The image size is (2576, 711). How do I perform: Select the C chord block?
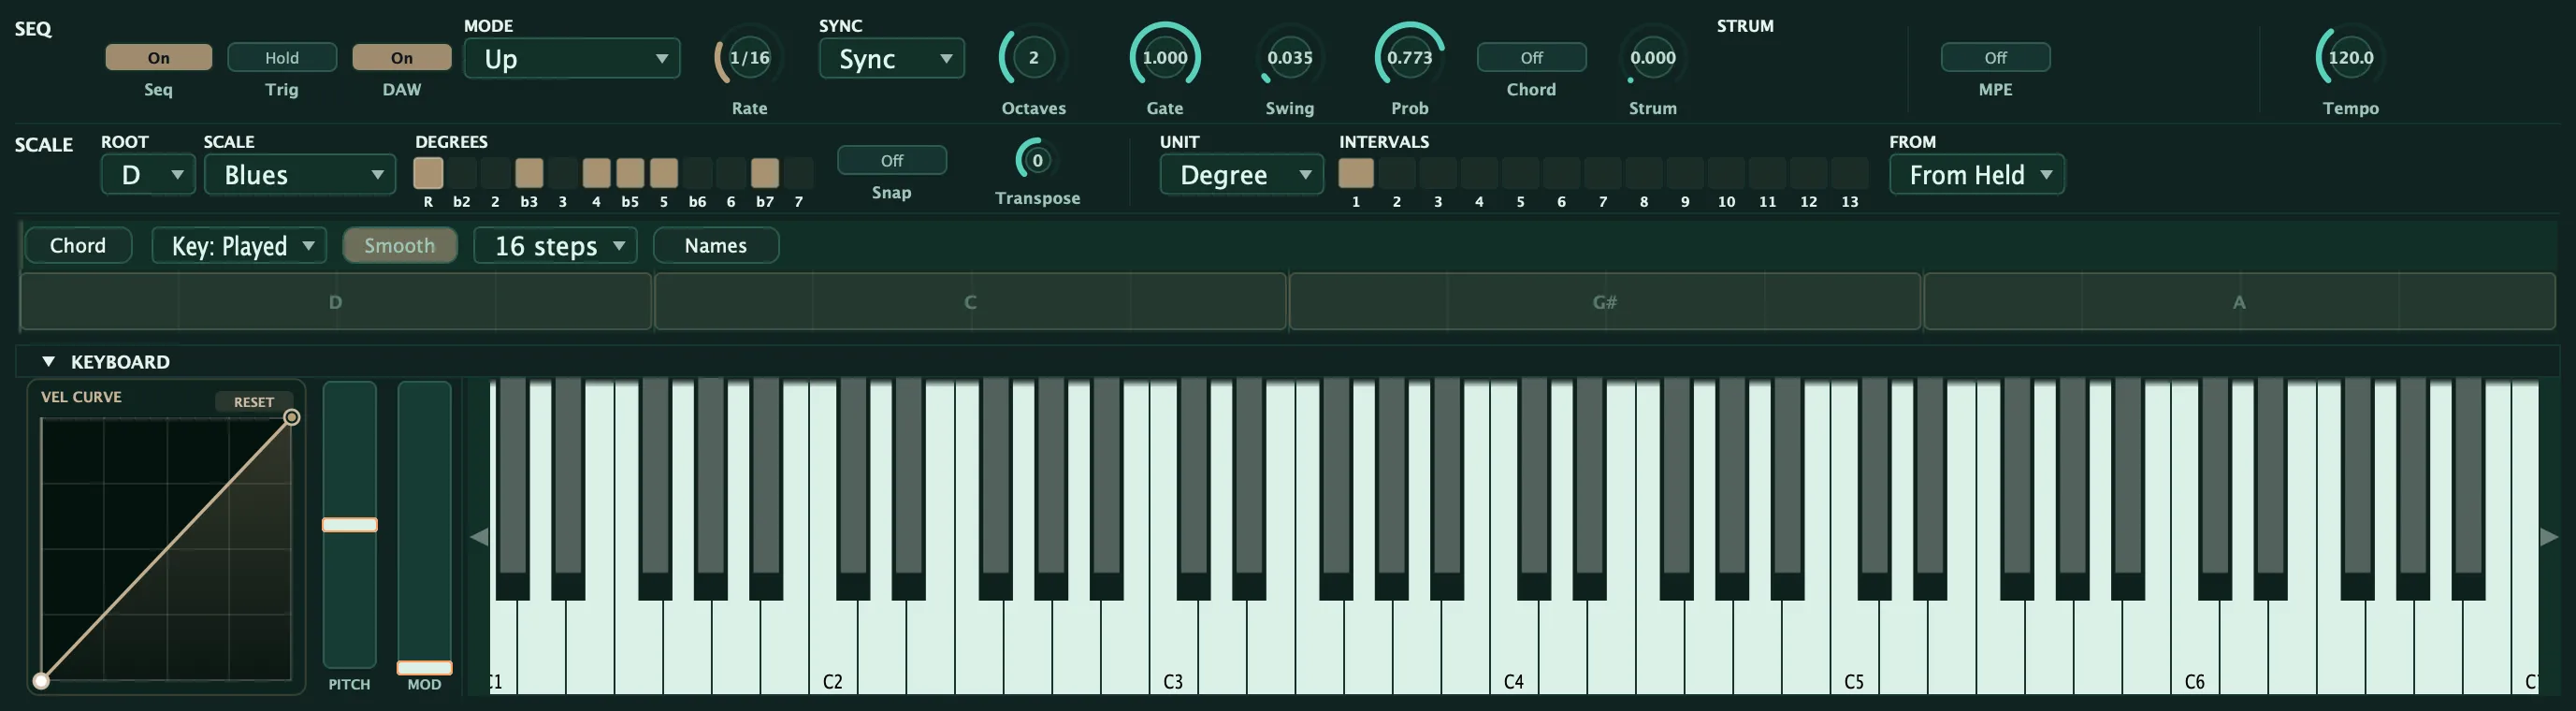click(x=970, y=301)
